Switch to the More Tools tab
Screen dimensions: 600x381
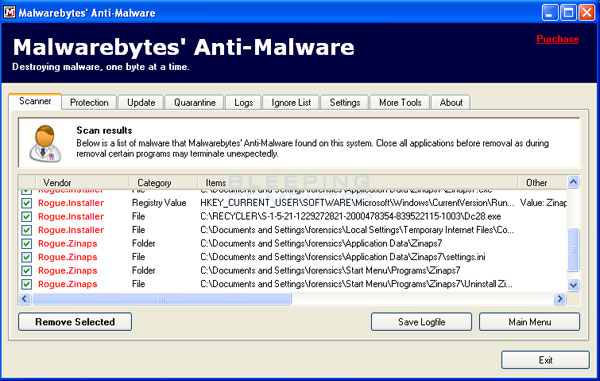click(x=400, y=103)
